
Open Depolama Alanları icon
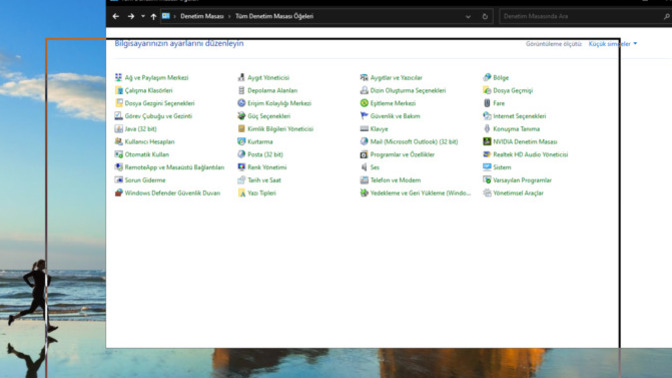click(242, 90)
